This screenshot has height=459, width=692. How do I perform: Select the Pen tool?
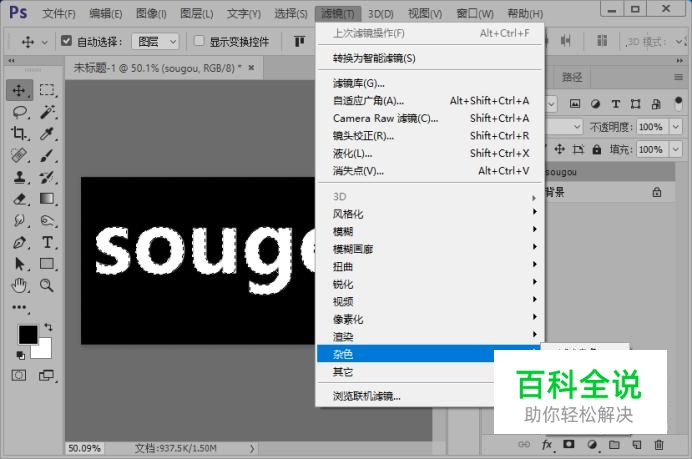[19, 242]
